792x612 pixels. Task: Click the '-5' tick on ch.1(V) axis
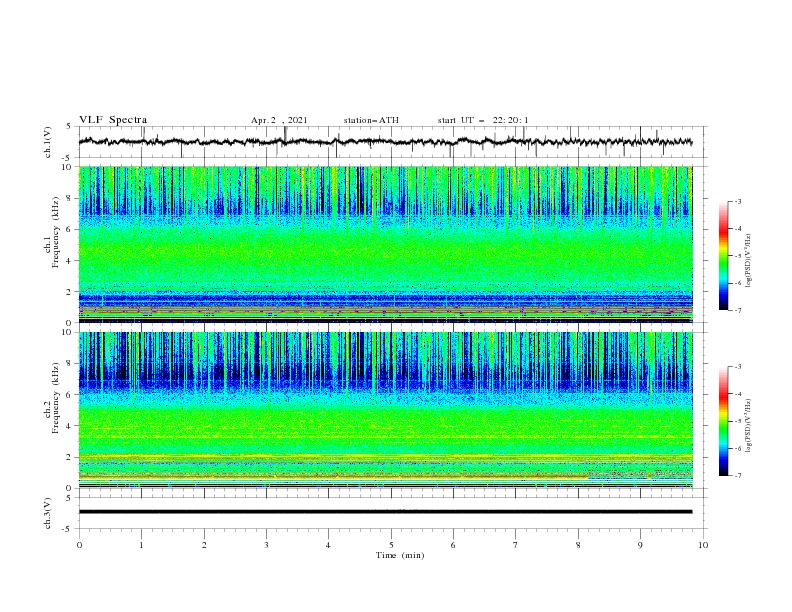point(68,158)
